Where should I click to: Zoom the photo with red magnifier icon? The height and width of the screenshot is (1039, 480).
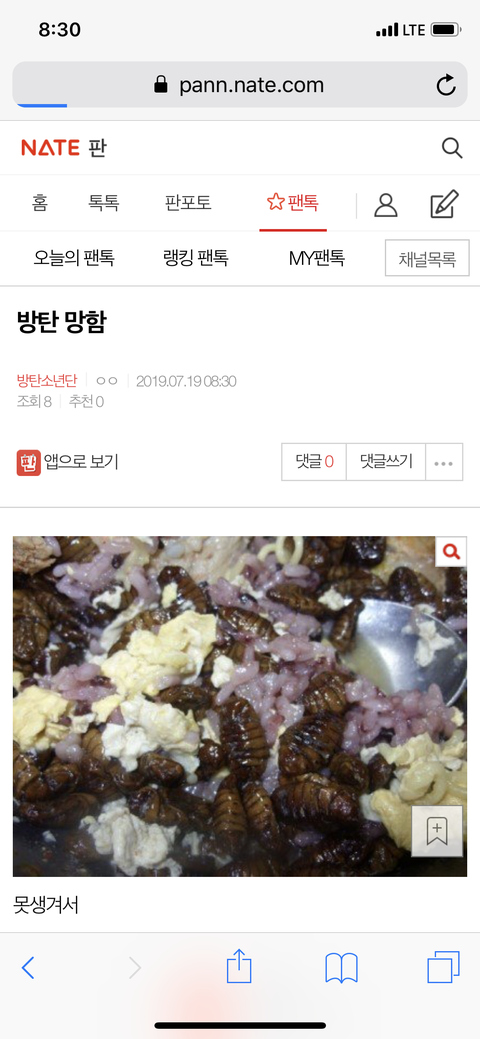[x=451, y=551]
